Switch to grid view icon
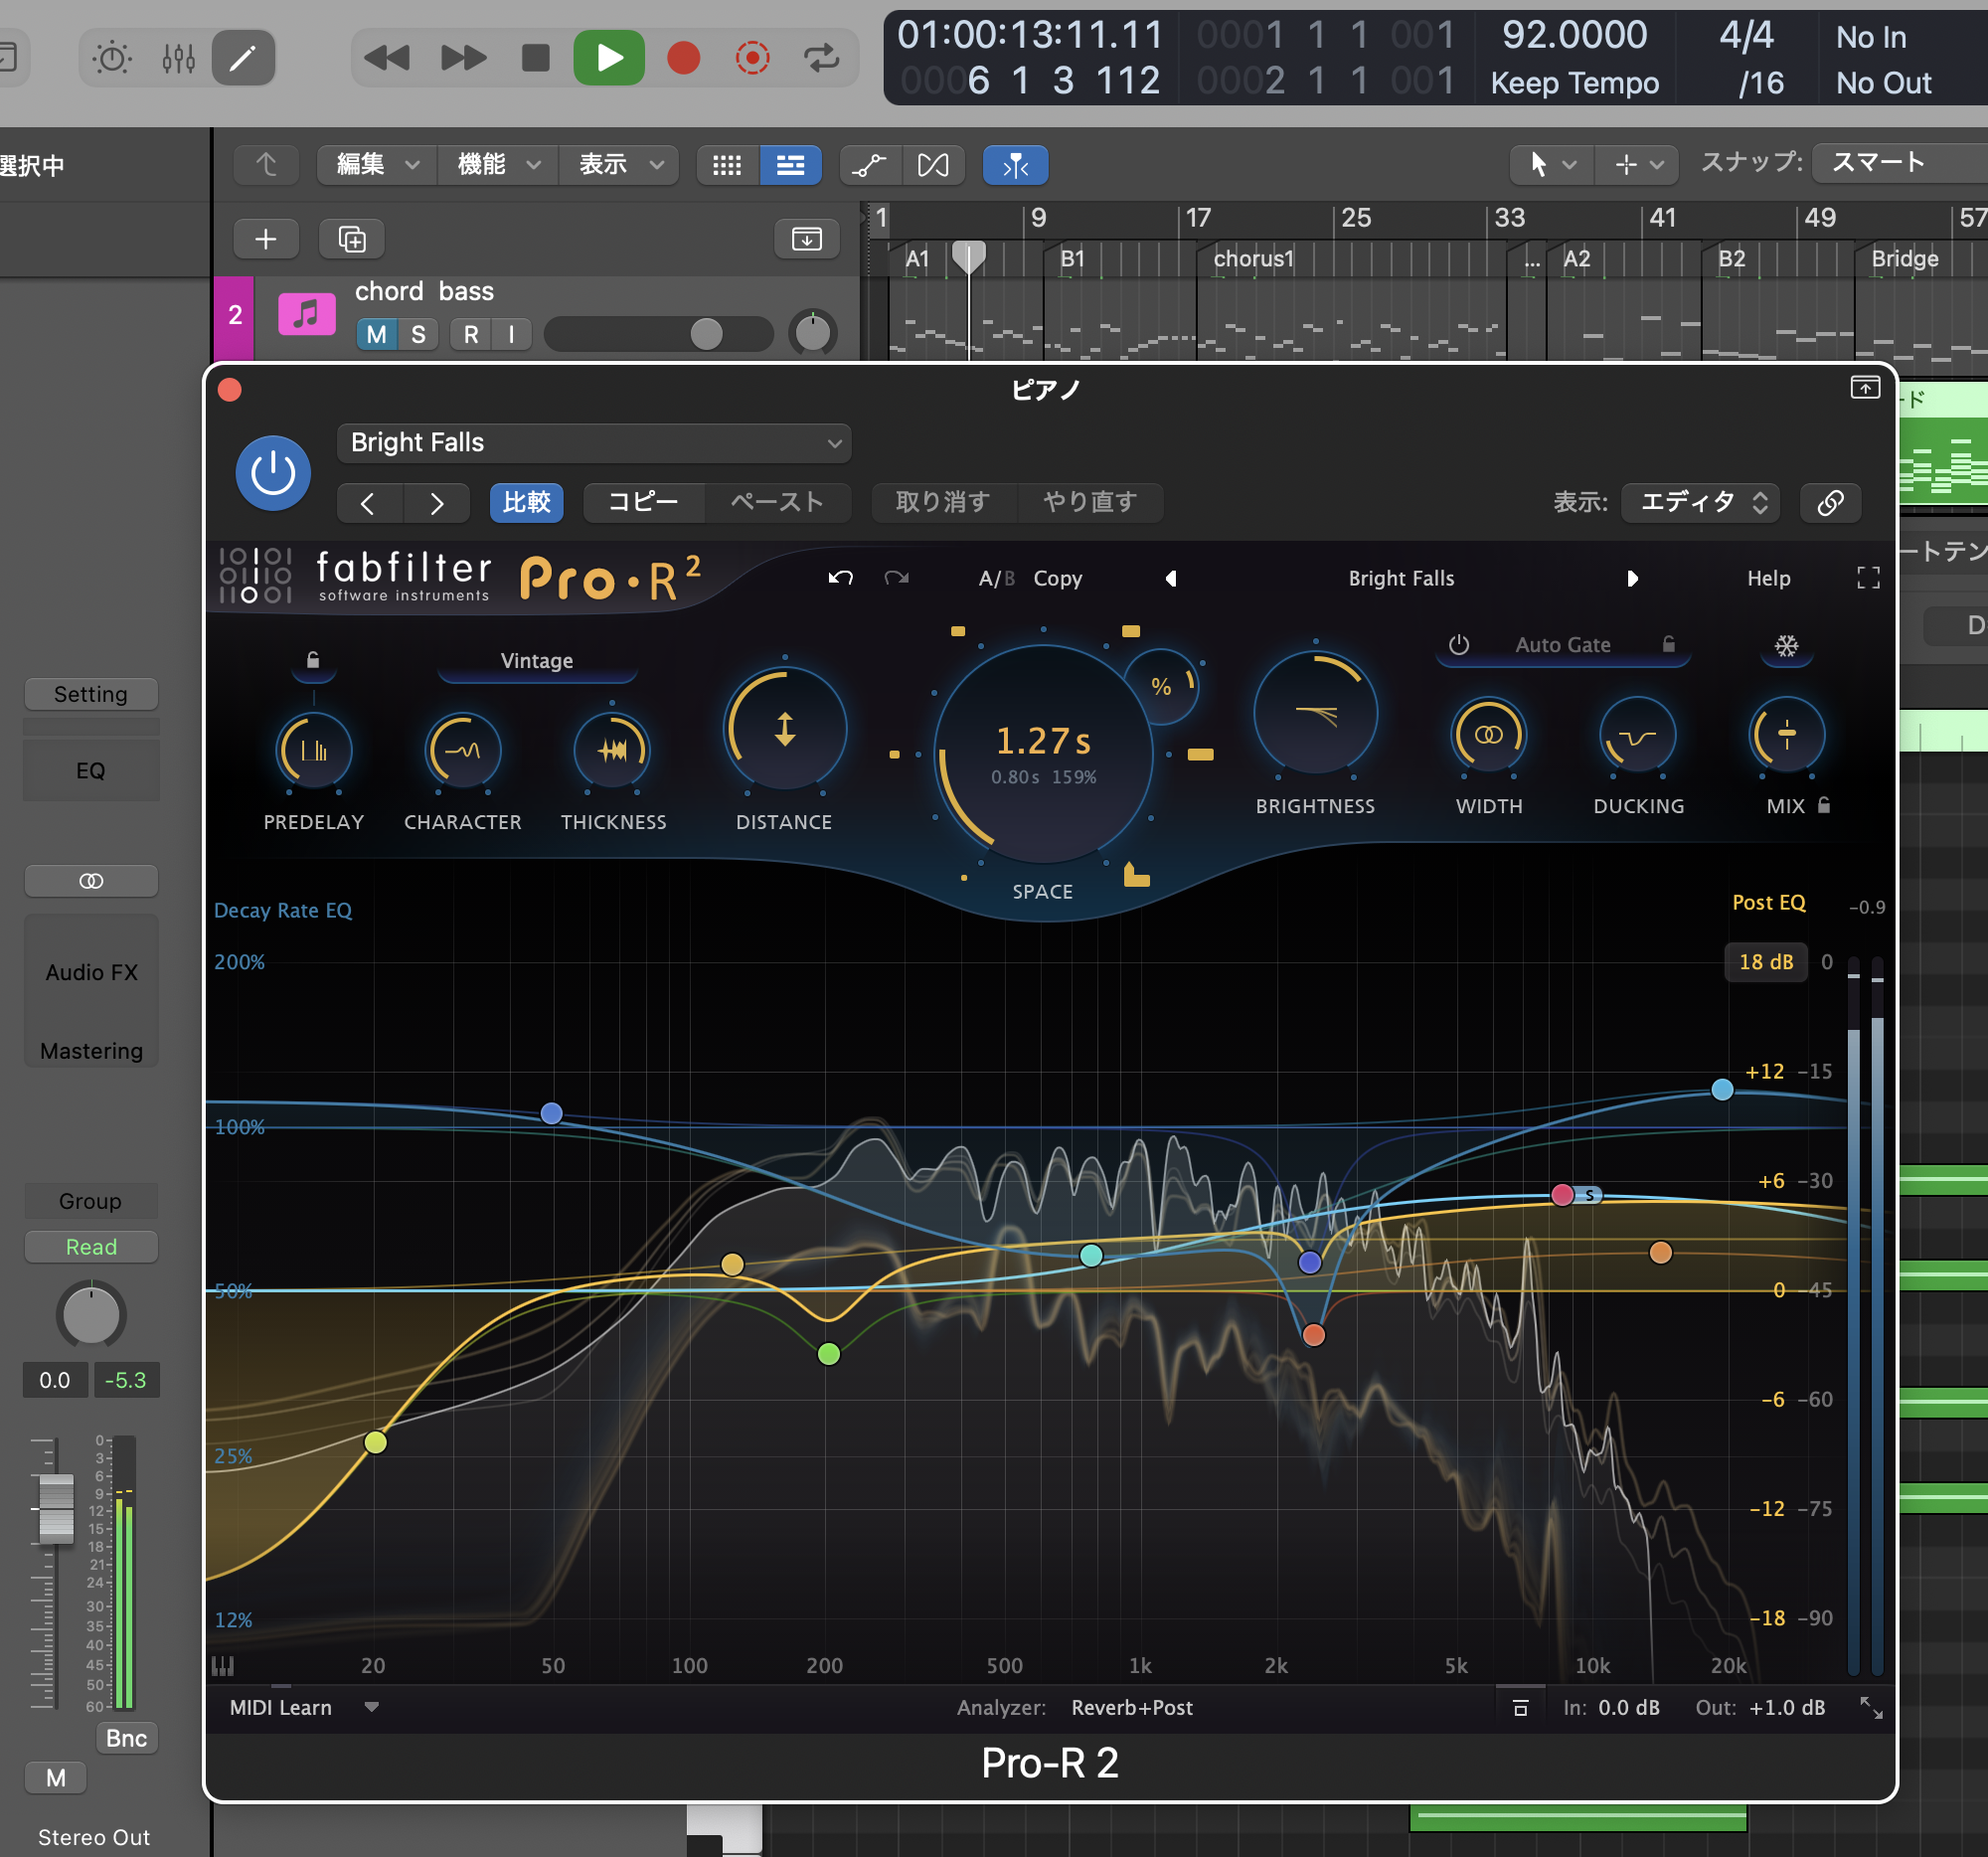The width and height of the screenshot is (1988, 1857). pos(727,165)
